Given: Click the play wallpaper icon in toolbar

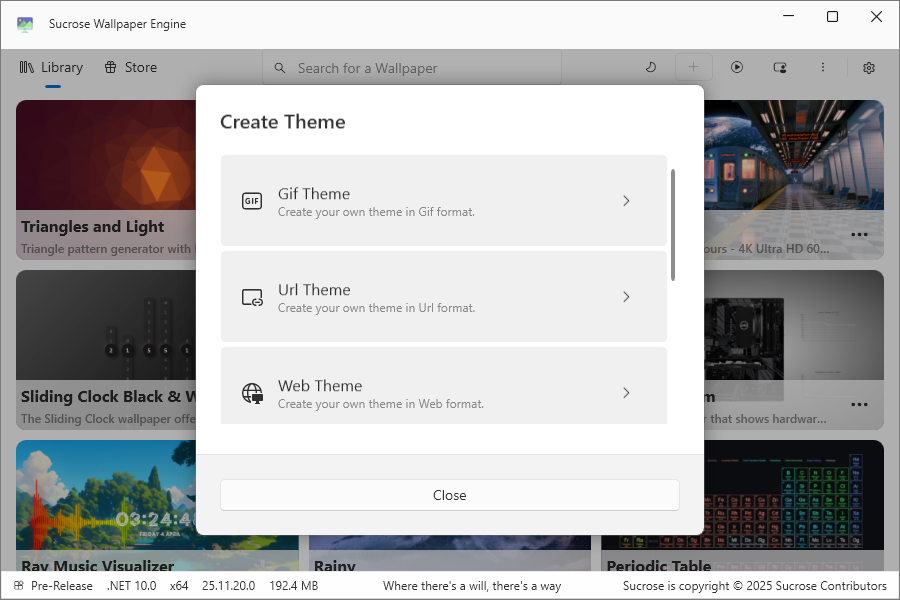Looking at the screenshot, I should coord(737,68).
